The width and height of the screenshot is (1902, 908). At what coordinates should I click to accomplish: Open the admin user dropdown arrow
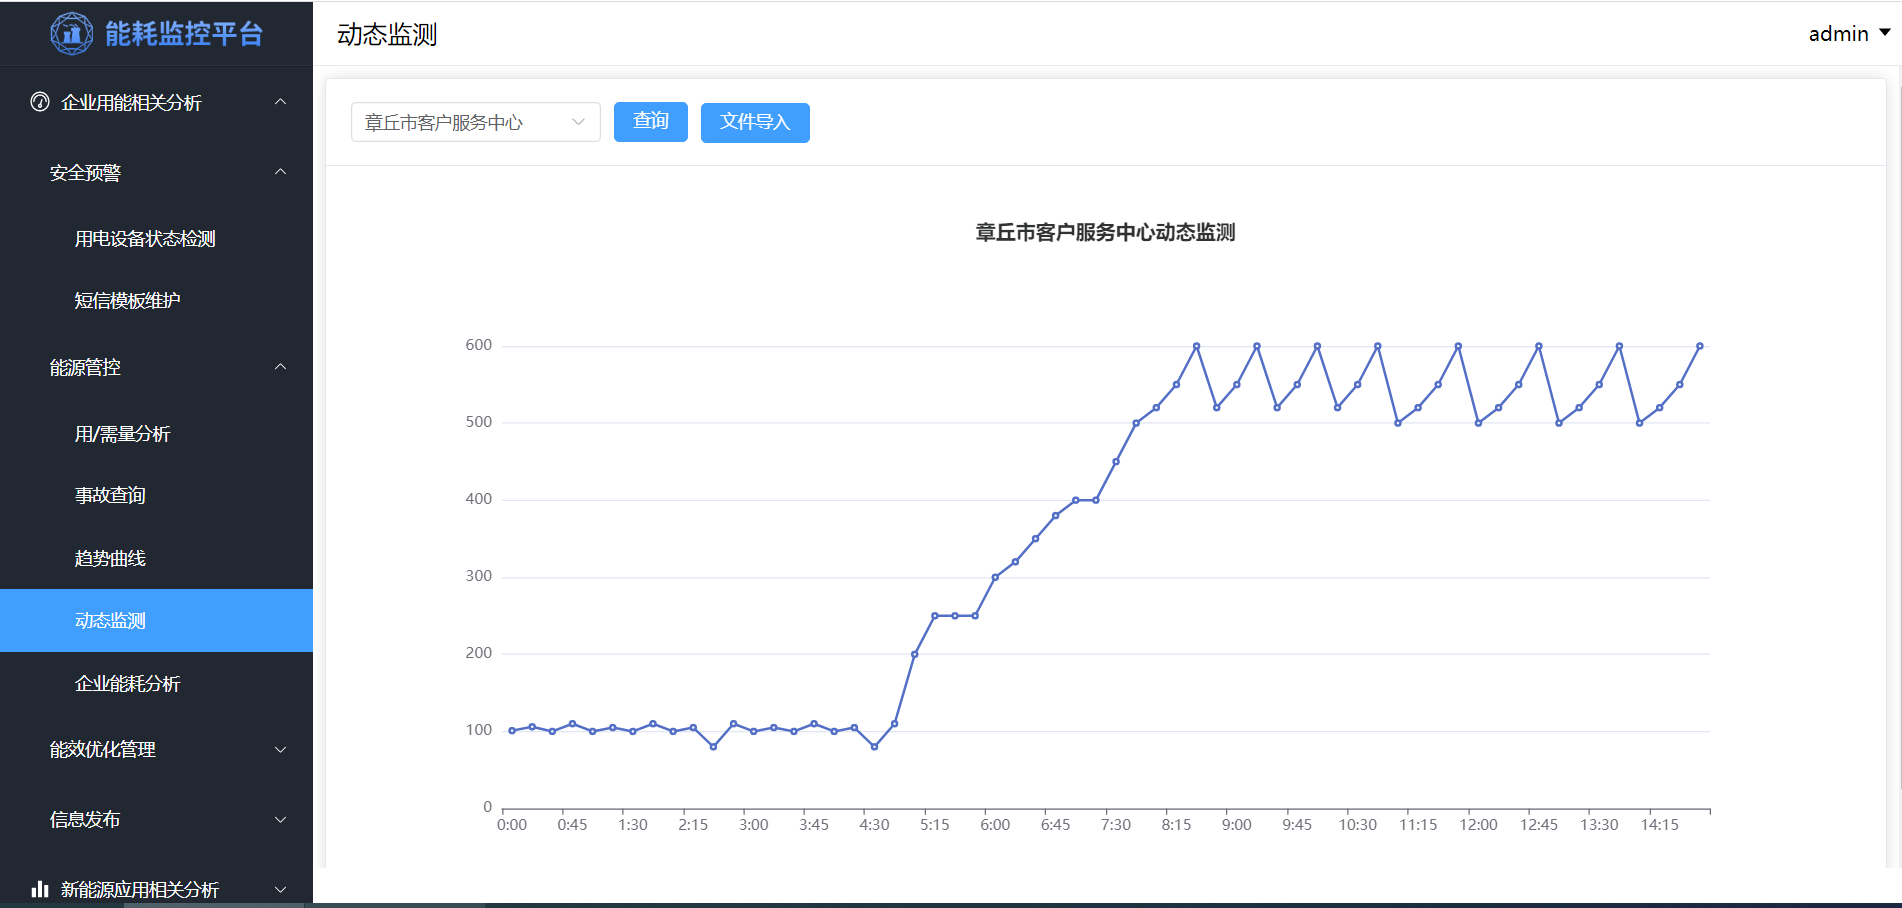pyautogui.click(x=1885, y=33)
